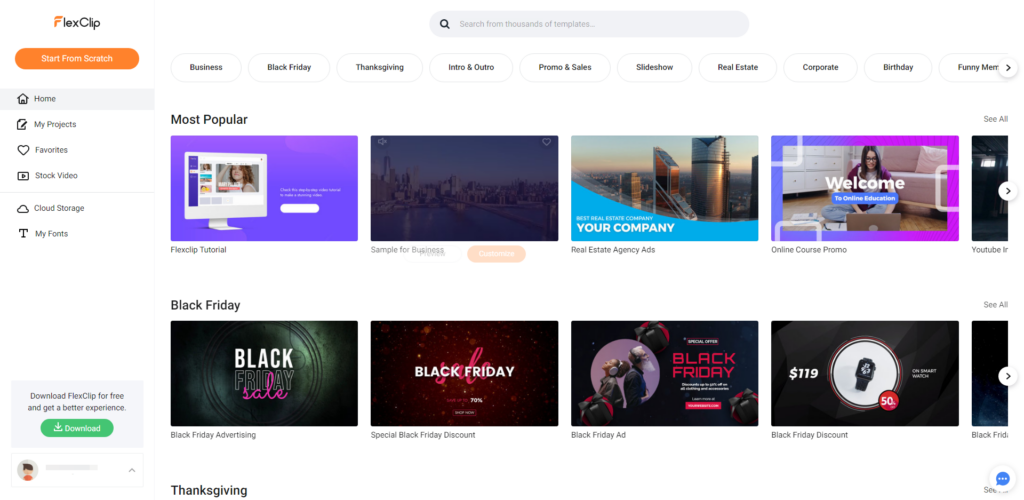Click the Thanksgiving section heading

[209, 490]
